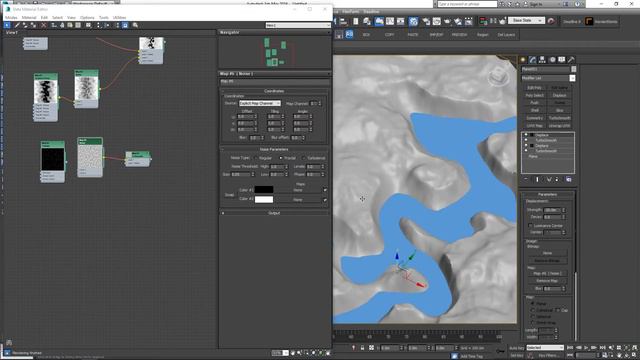Click ViewCube in viewport corner
Image resolution: width=640 pixels, height=360 pixels.
pos(498,76)
